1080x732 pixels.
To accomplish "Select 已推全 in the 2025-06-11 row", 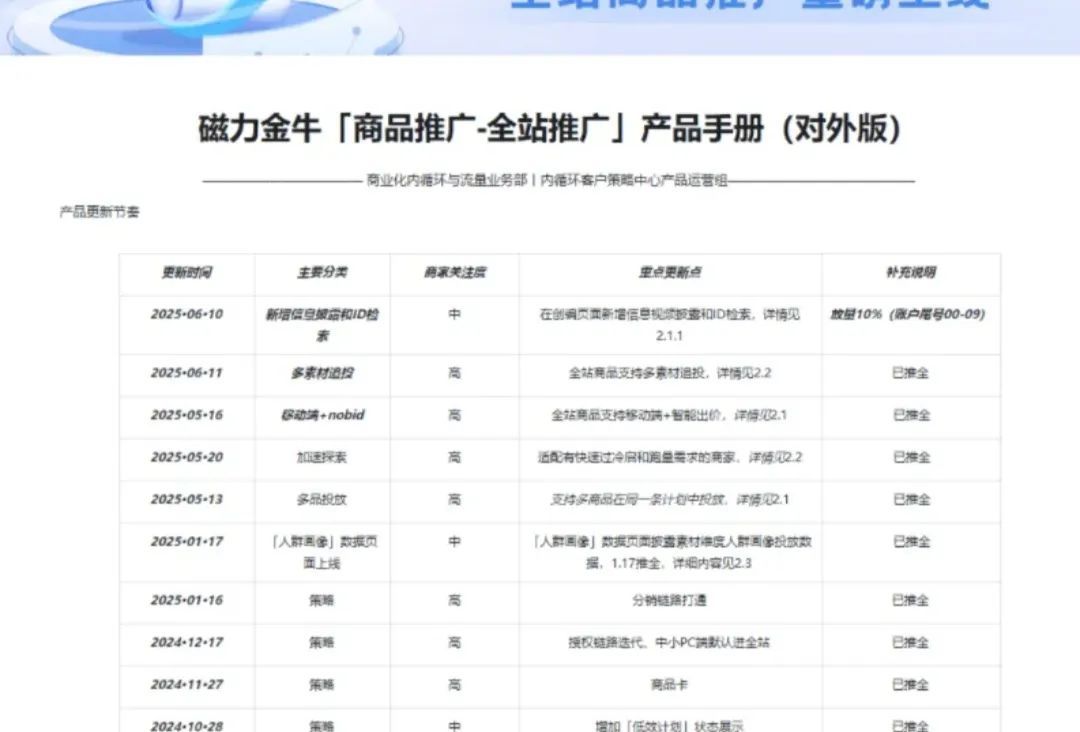I will [911, 373].
